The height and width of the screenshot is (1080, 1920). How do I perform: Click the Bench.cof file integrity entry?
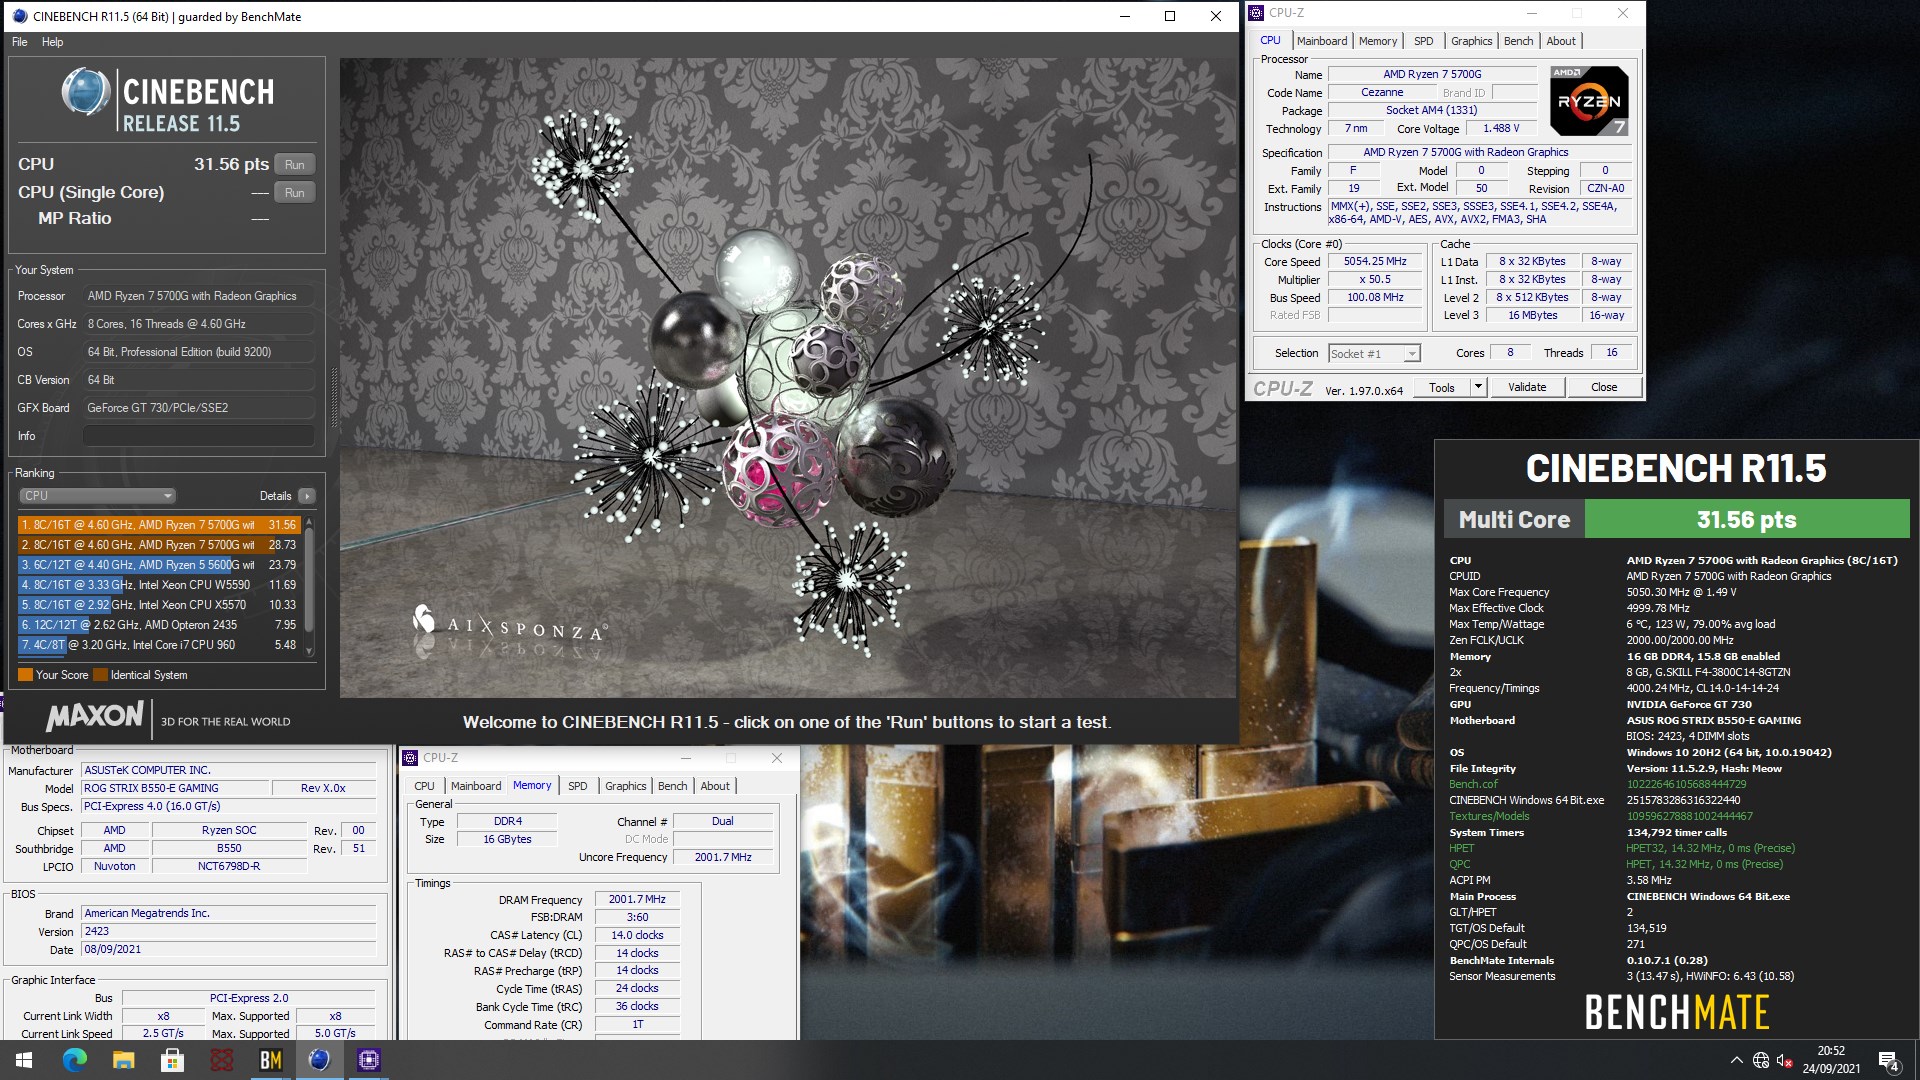click(x=1473, y=784)
